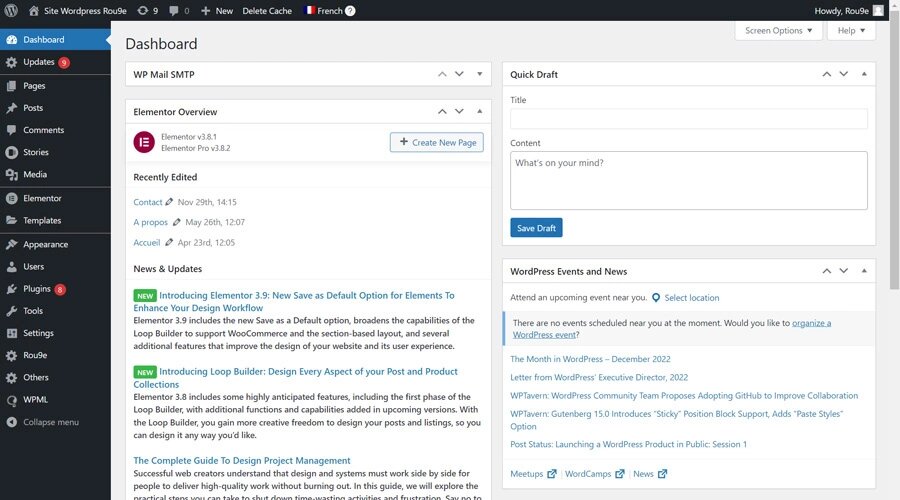Click external link icon beside News
Viewport: 900px width, 500px height.
[662, 474]
